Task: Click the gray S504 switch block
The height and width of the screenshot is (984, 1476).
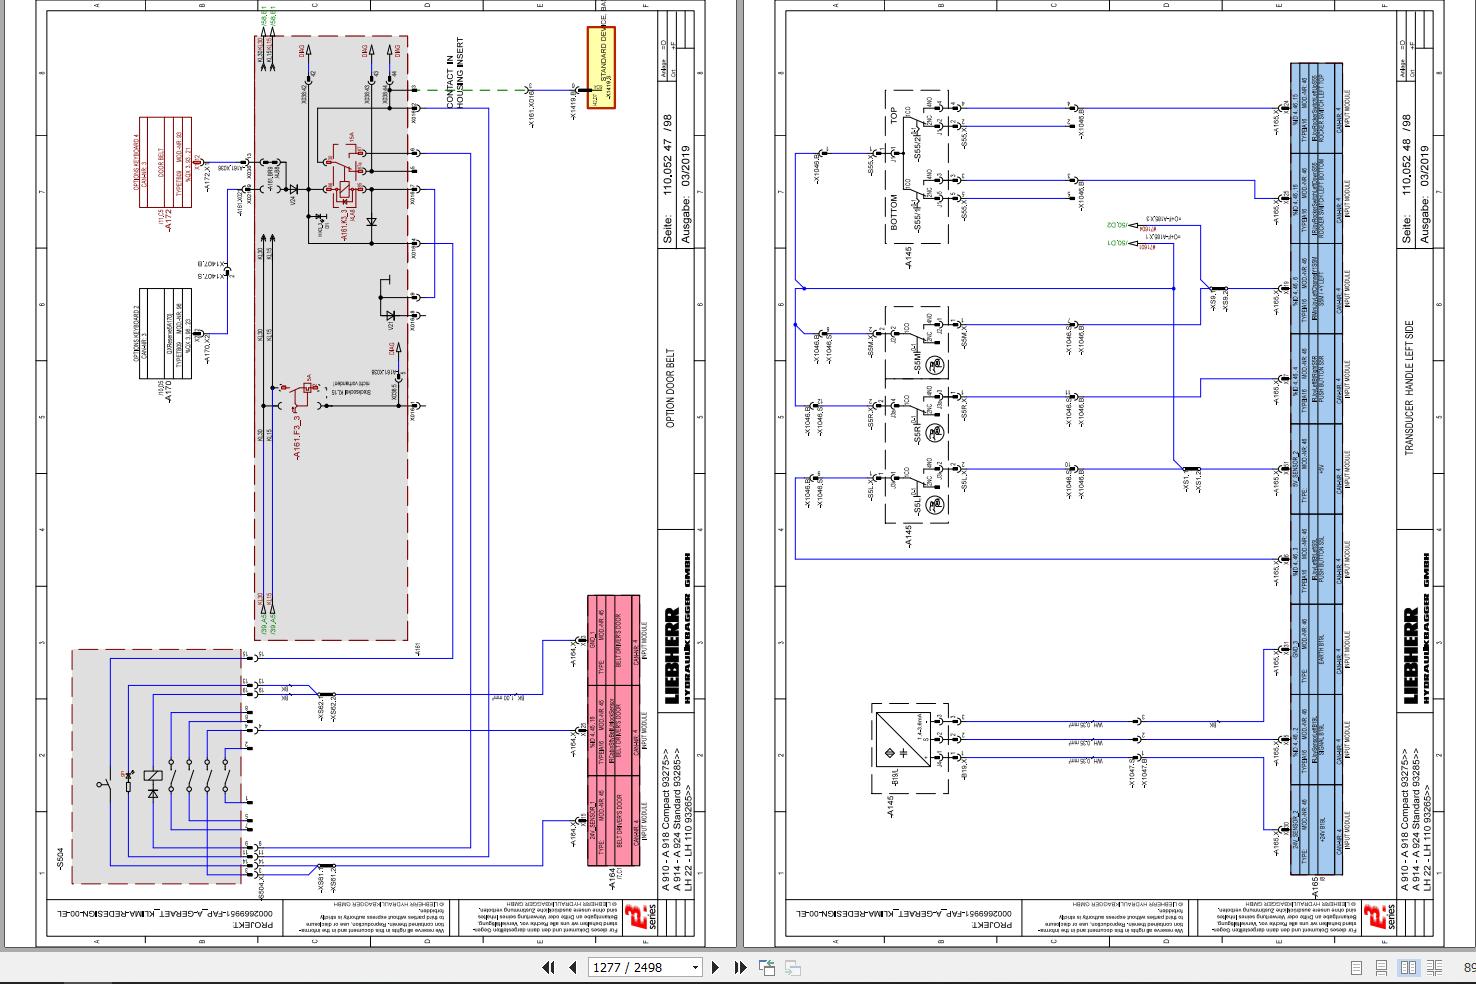Action: point(157,767)
